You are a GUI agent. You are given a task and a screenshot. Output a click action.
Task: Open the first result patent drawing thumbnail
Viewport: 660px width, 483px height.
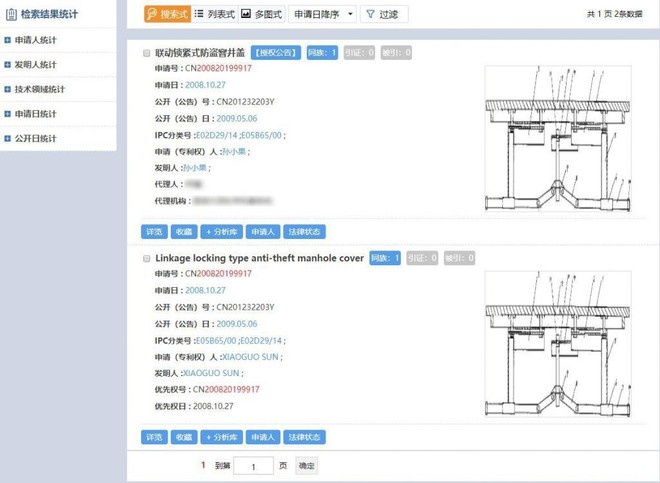[x=558, y=139]
